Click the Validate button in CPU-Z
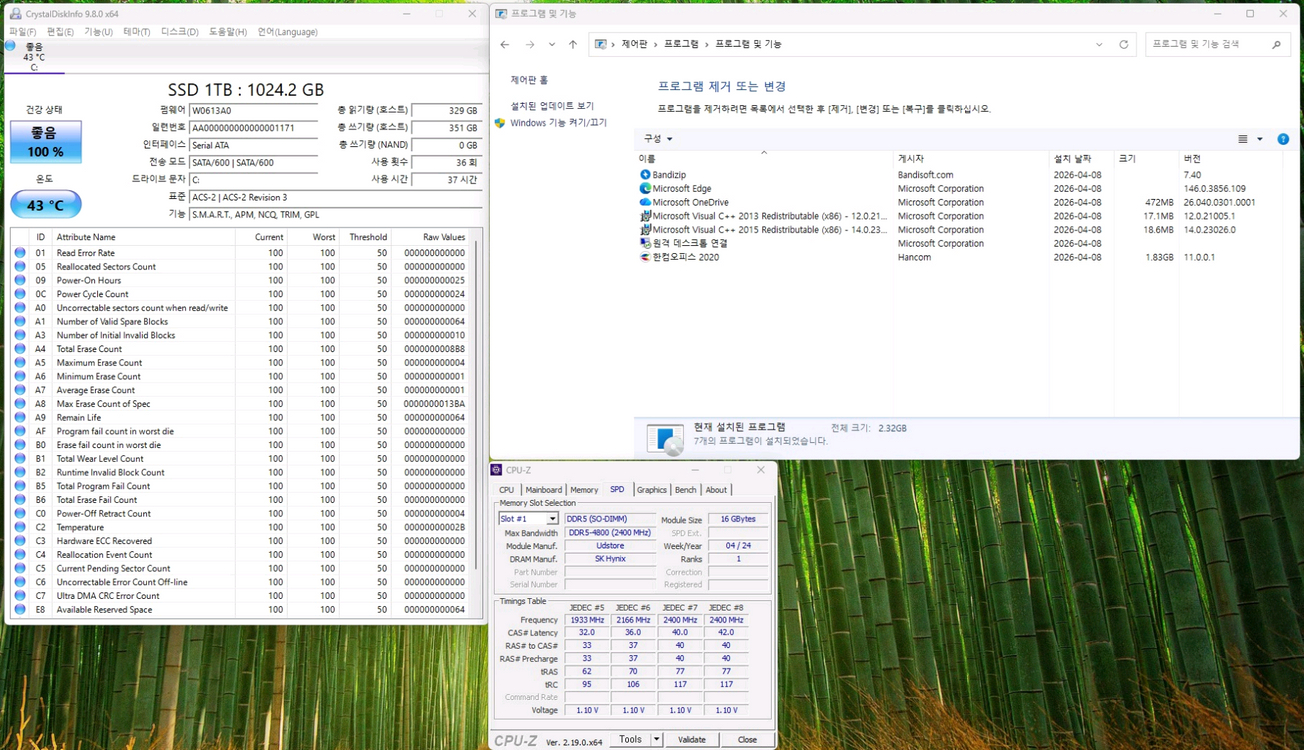 point(692,740)
